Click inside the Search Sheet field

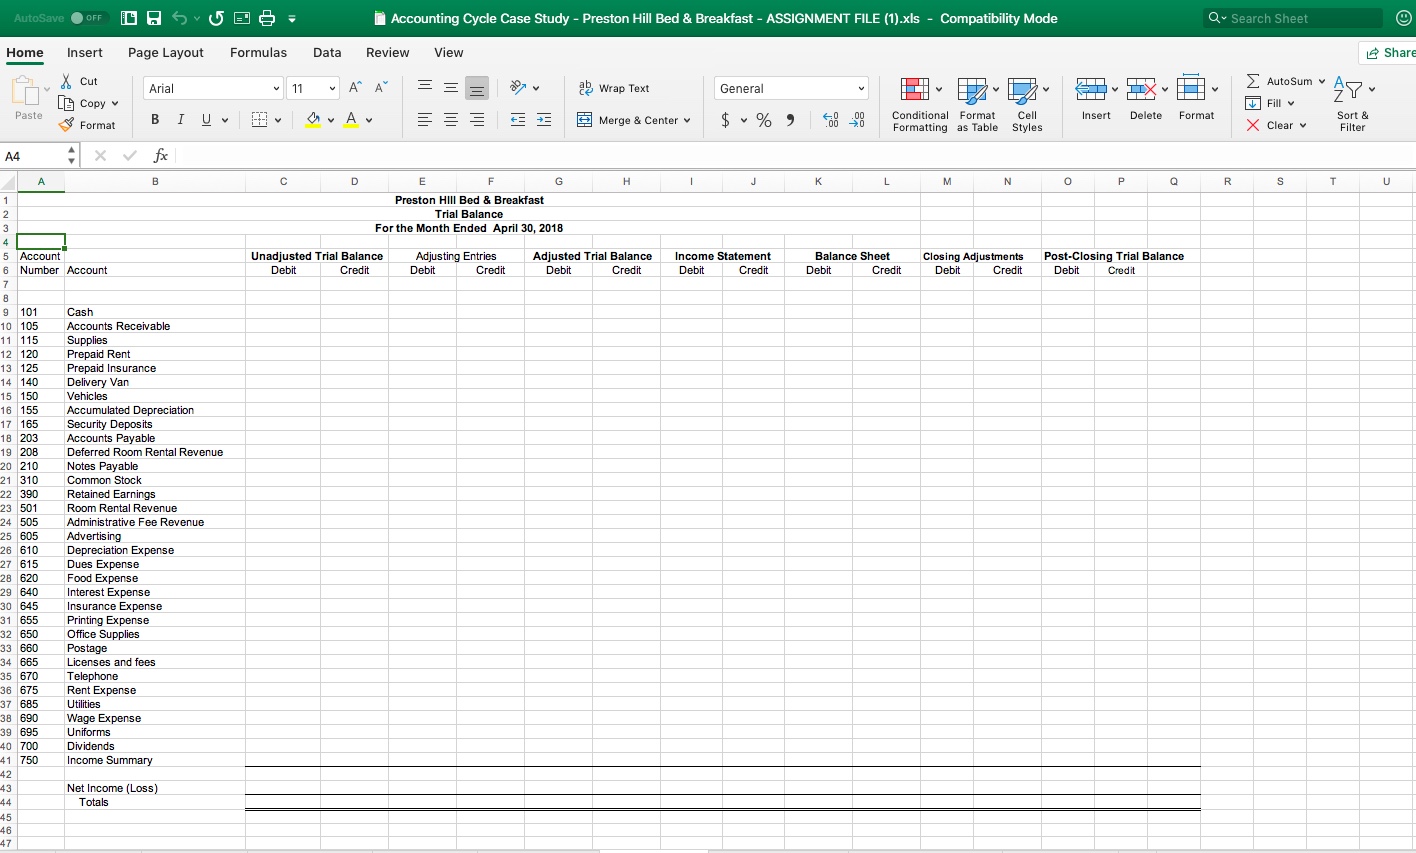[1292, 17]
